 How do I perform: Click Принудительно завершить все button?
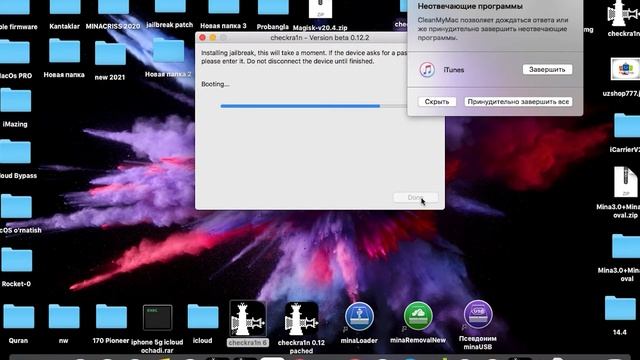[x=518, y=102]
